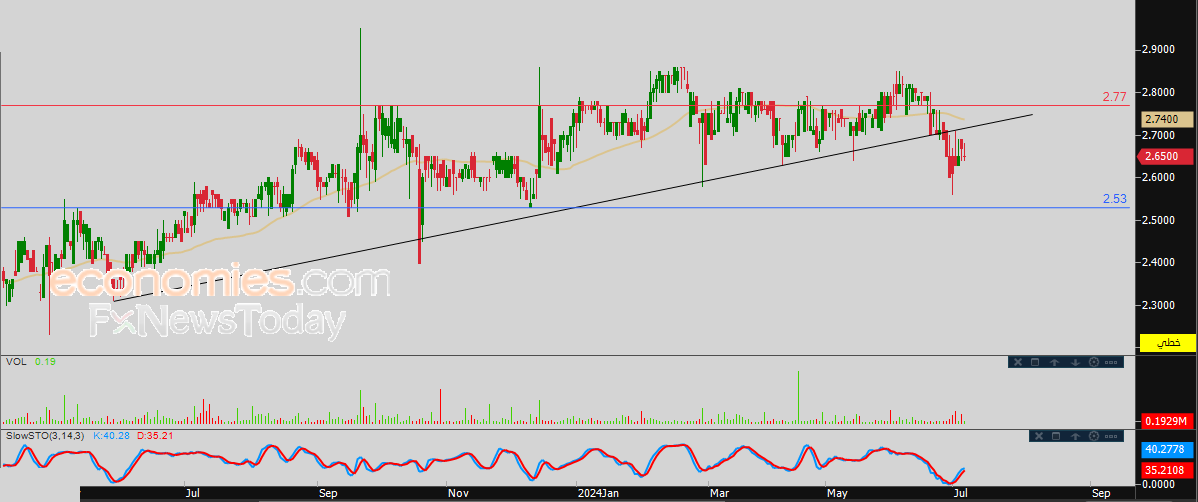Viewport: 1198px width, 502px height.
Task: Maximize the VOL indicator panel
Action: coord(1035,362)
